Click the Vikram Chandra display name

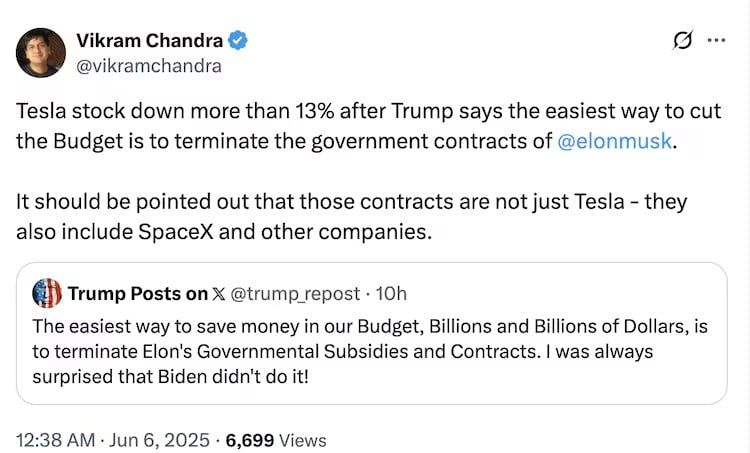150,41
